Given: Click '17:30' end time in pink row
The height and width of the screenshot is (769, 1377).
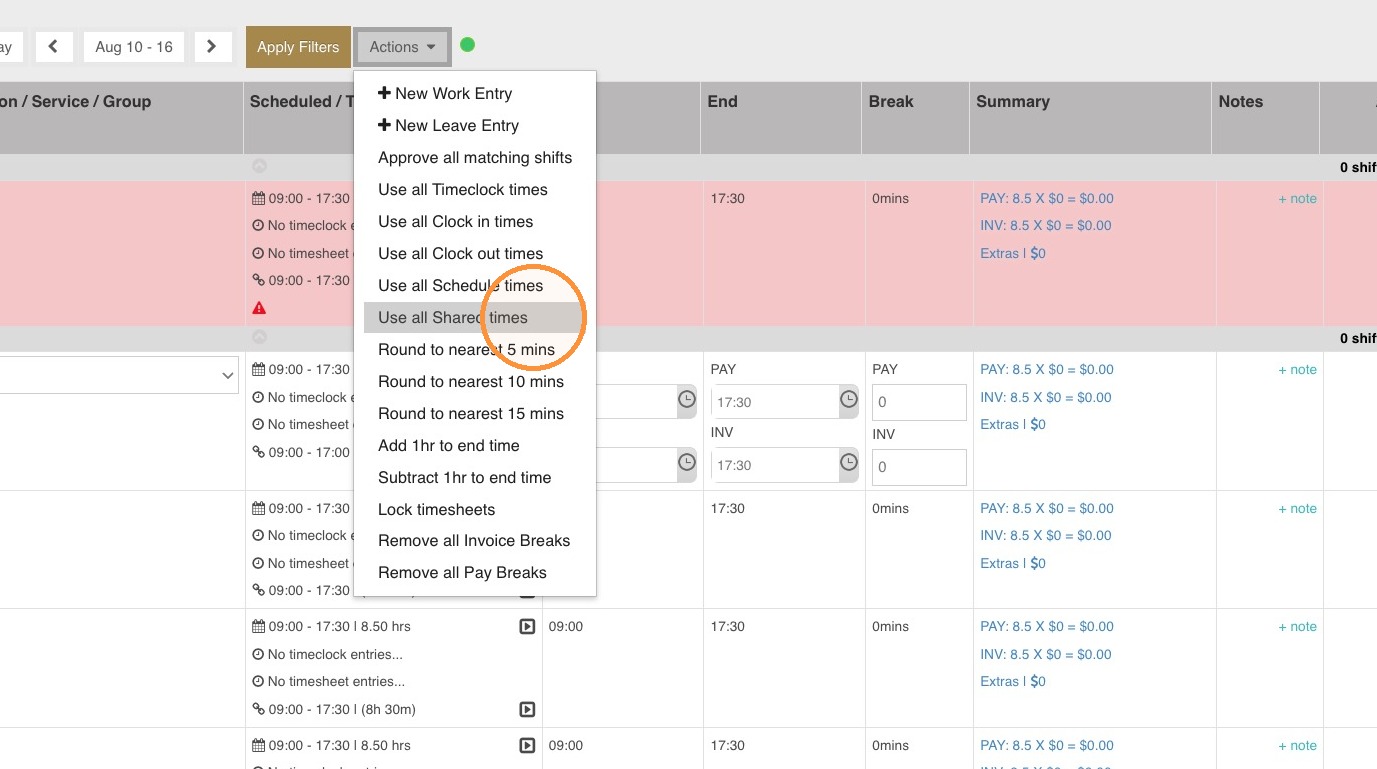Looking at the screenshot, I should click(727, 199).
